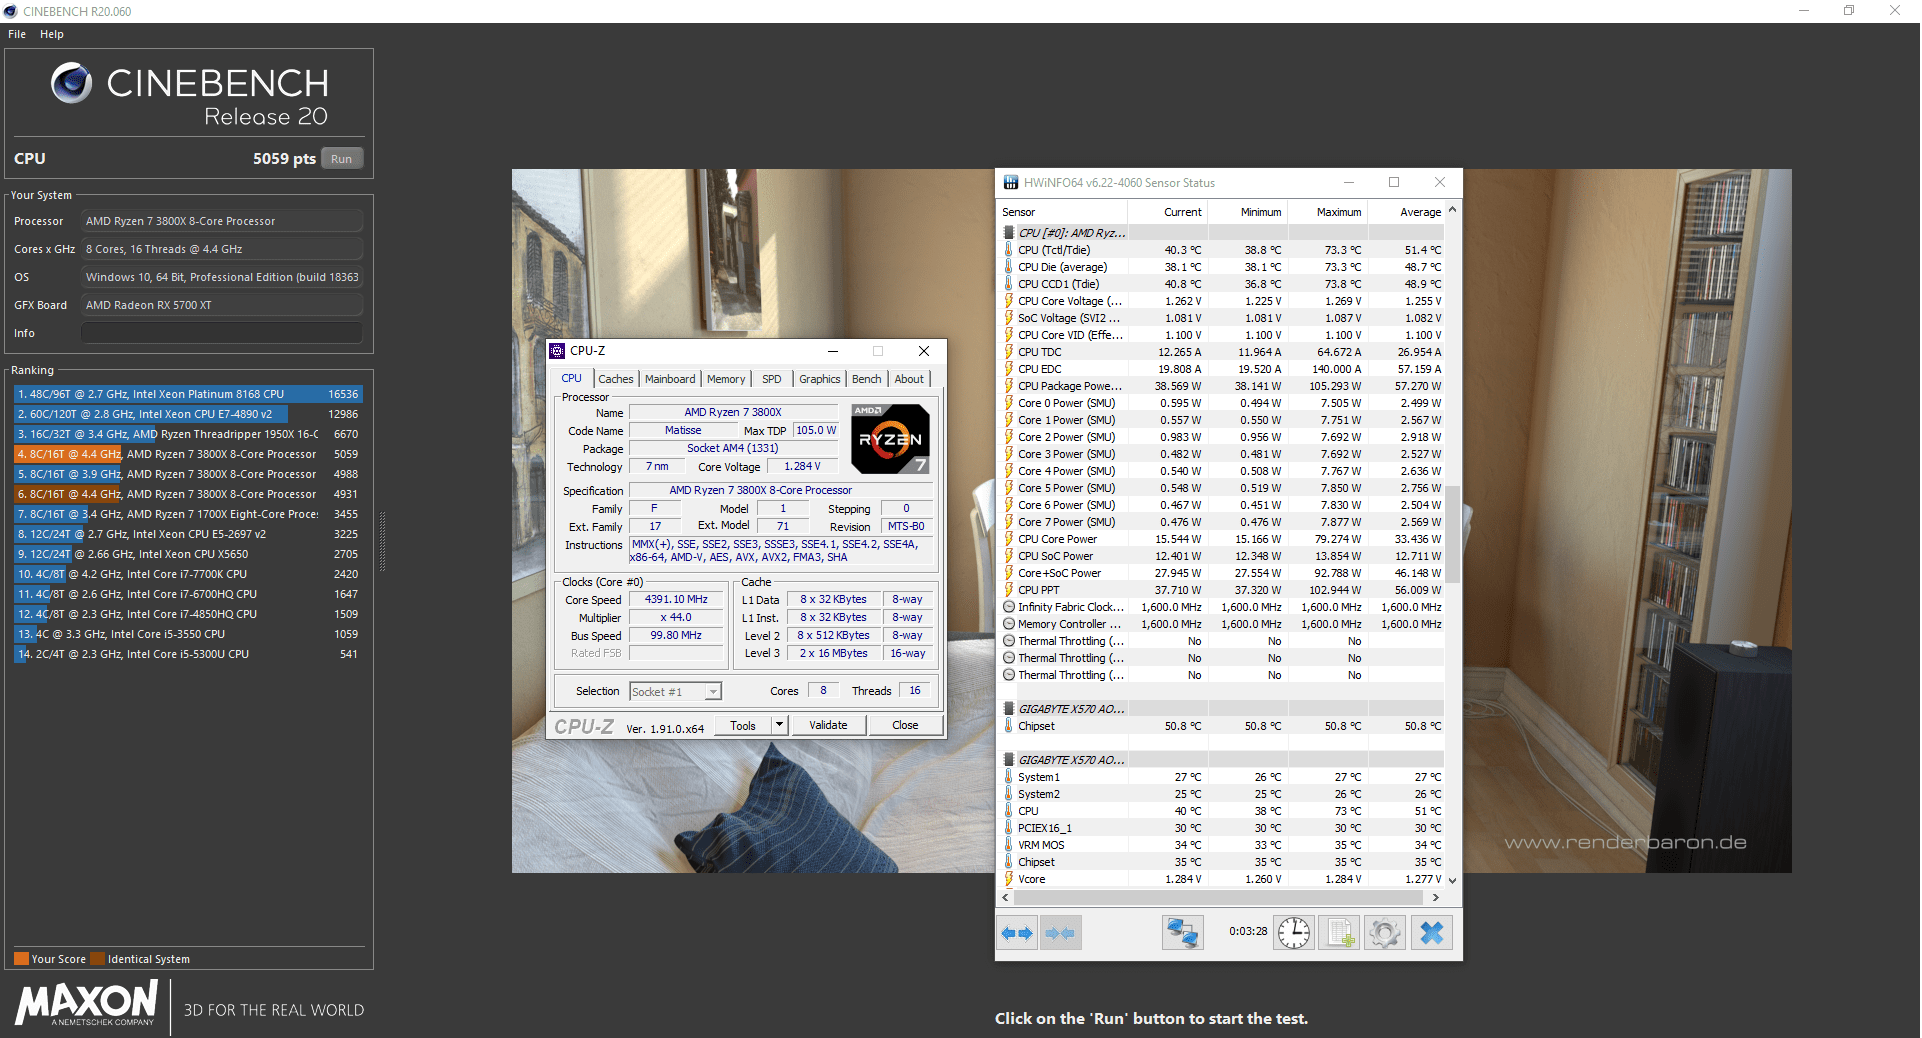Screen dimensions: 1922x1038
Task: Click the Current column header in HWiNFO
Action: [x=1167, y=212]
